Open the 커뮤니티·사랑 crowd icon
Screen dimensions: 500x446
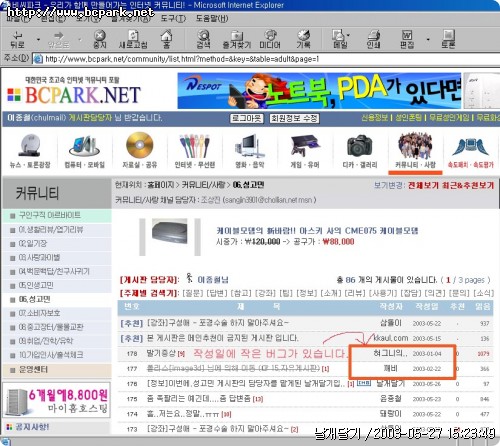(x=415, y=145)
